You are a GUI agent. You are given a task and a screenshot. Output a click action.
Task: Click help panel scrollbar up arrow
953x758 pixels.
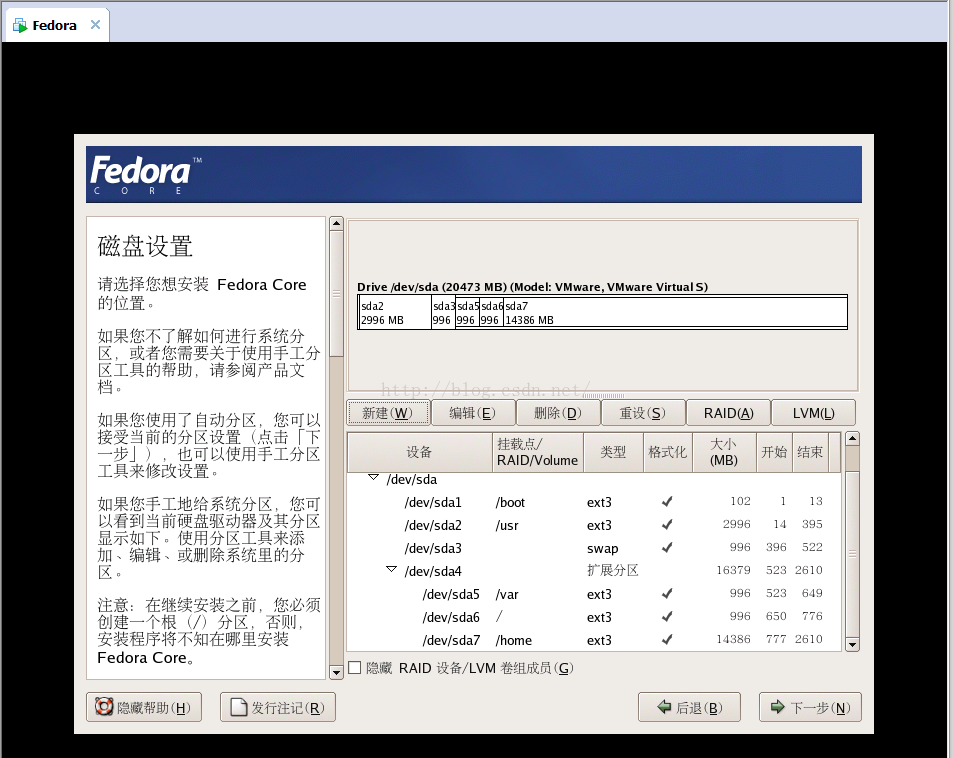336,223
